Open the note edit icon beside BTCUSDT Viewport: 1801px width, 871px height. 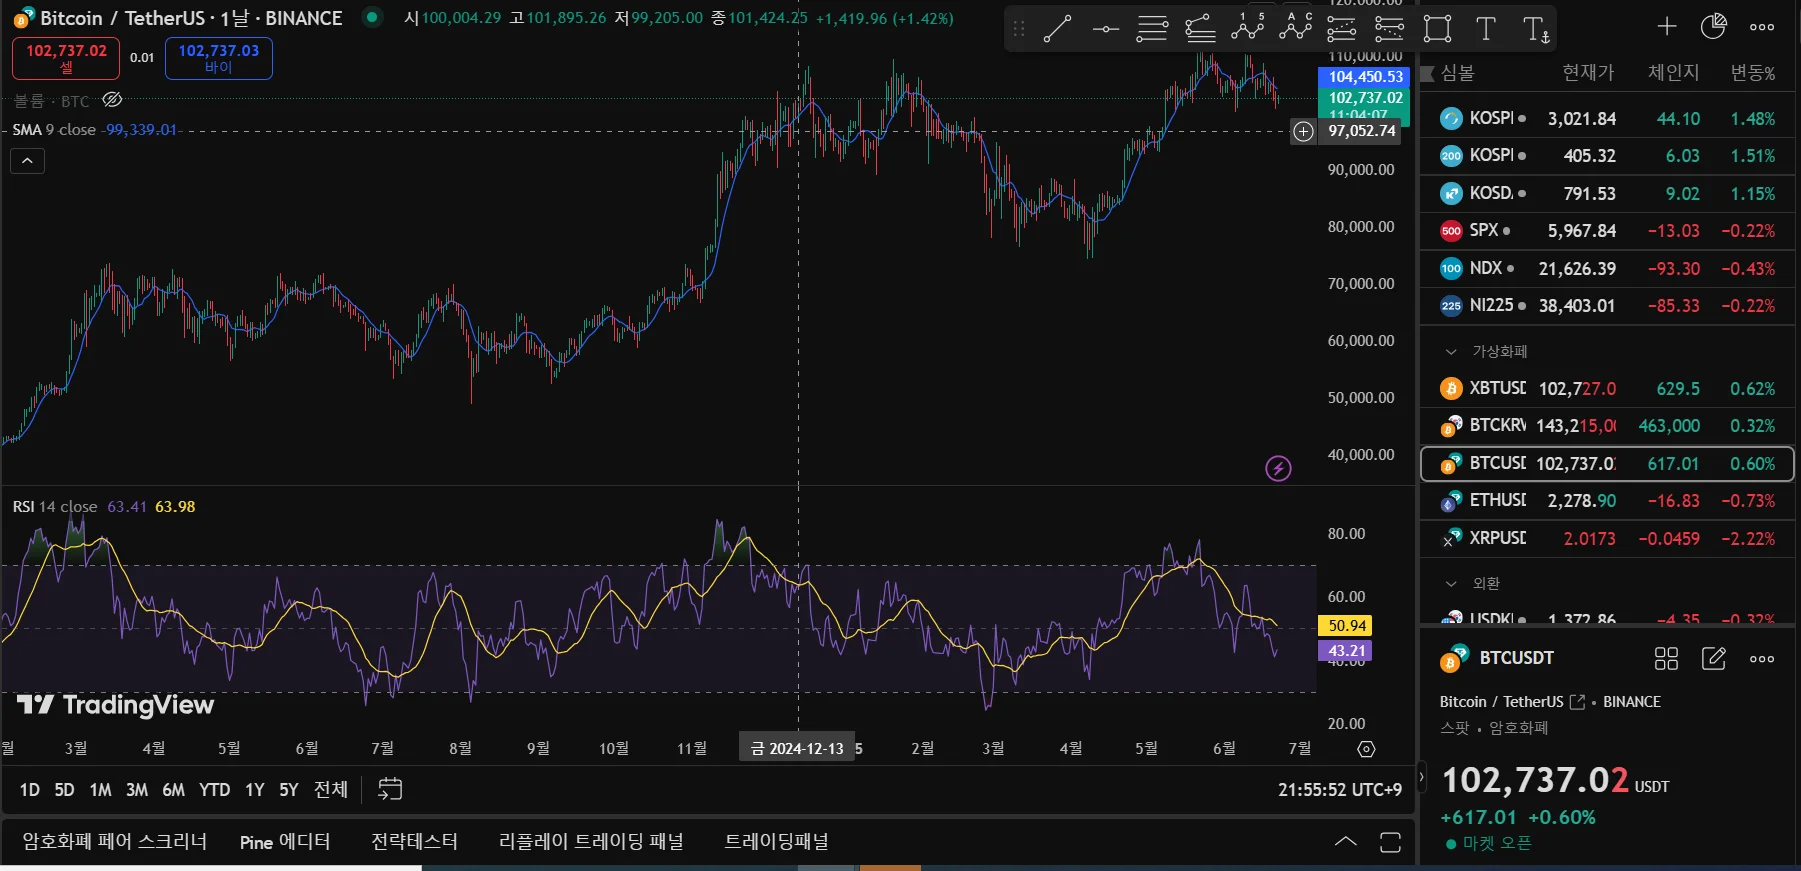coord(1714,658)
